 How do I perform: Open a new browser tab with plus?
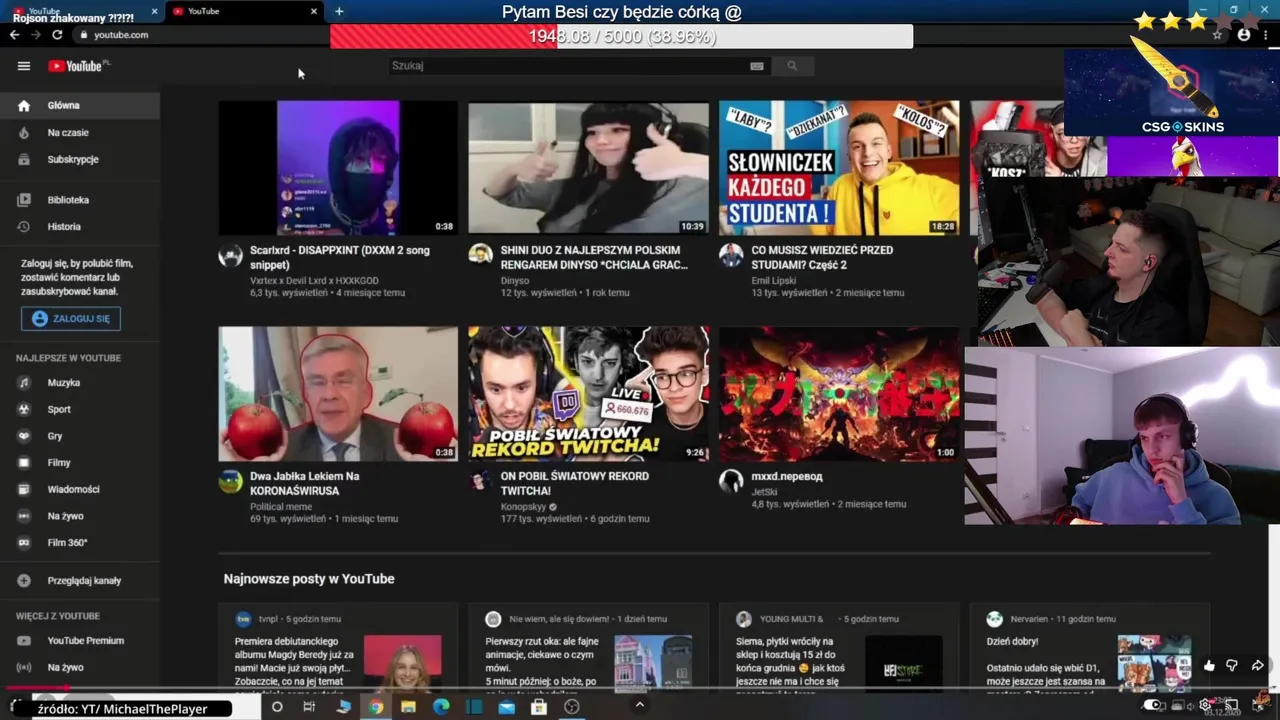pos(339,12)
